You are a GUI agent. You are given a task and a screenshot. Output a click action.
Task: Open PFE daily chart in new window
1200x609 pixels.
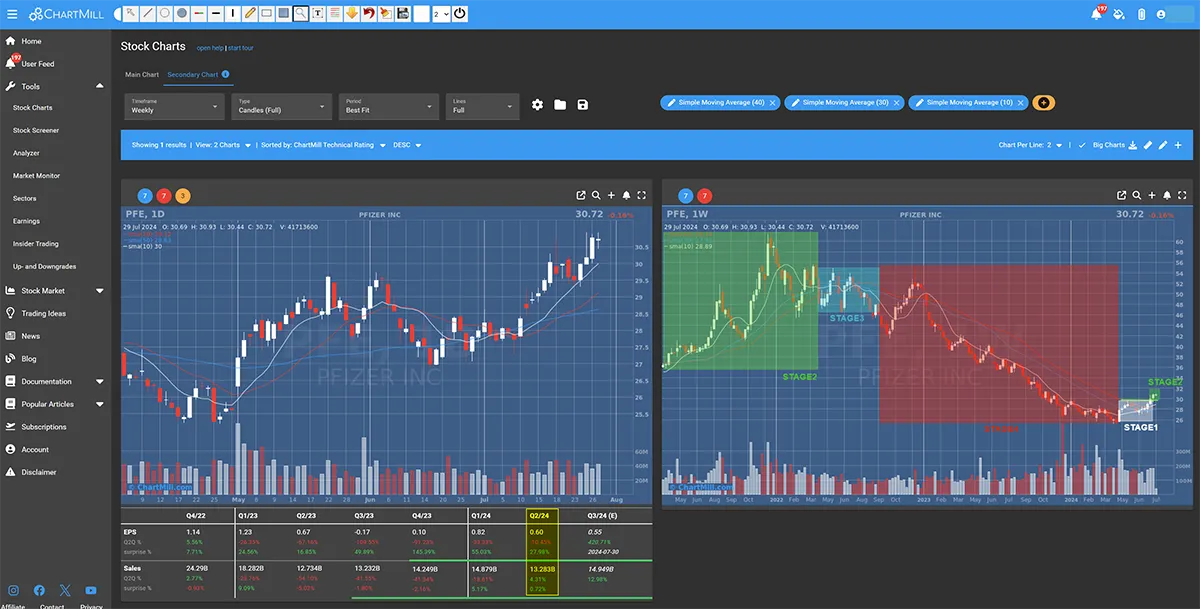(x=581, y=195)
